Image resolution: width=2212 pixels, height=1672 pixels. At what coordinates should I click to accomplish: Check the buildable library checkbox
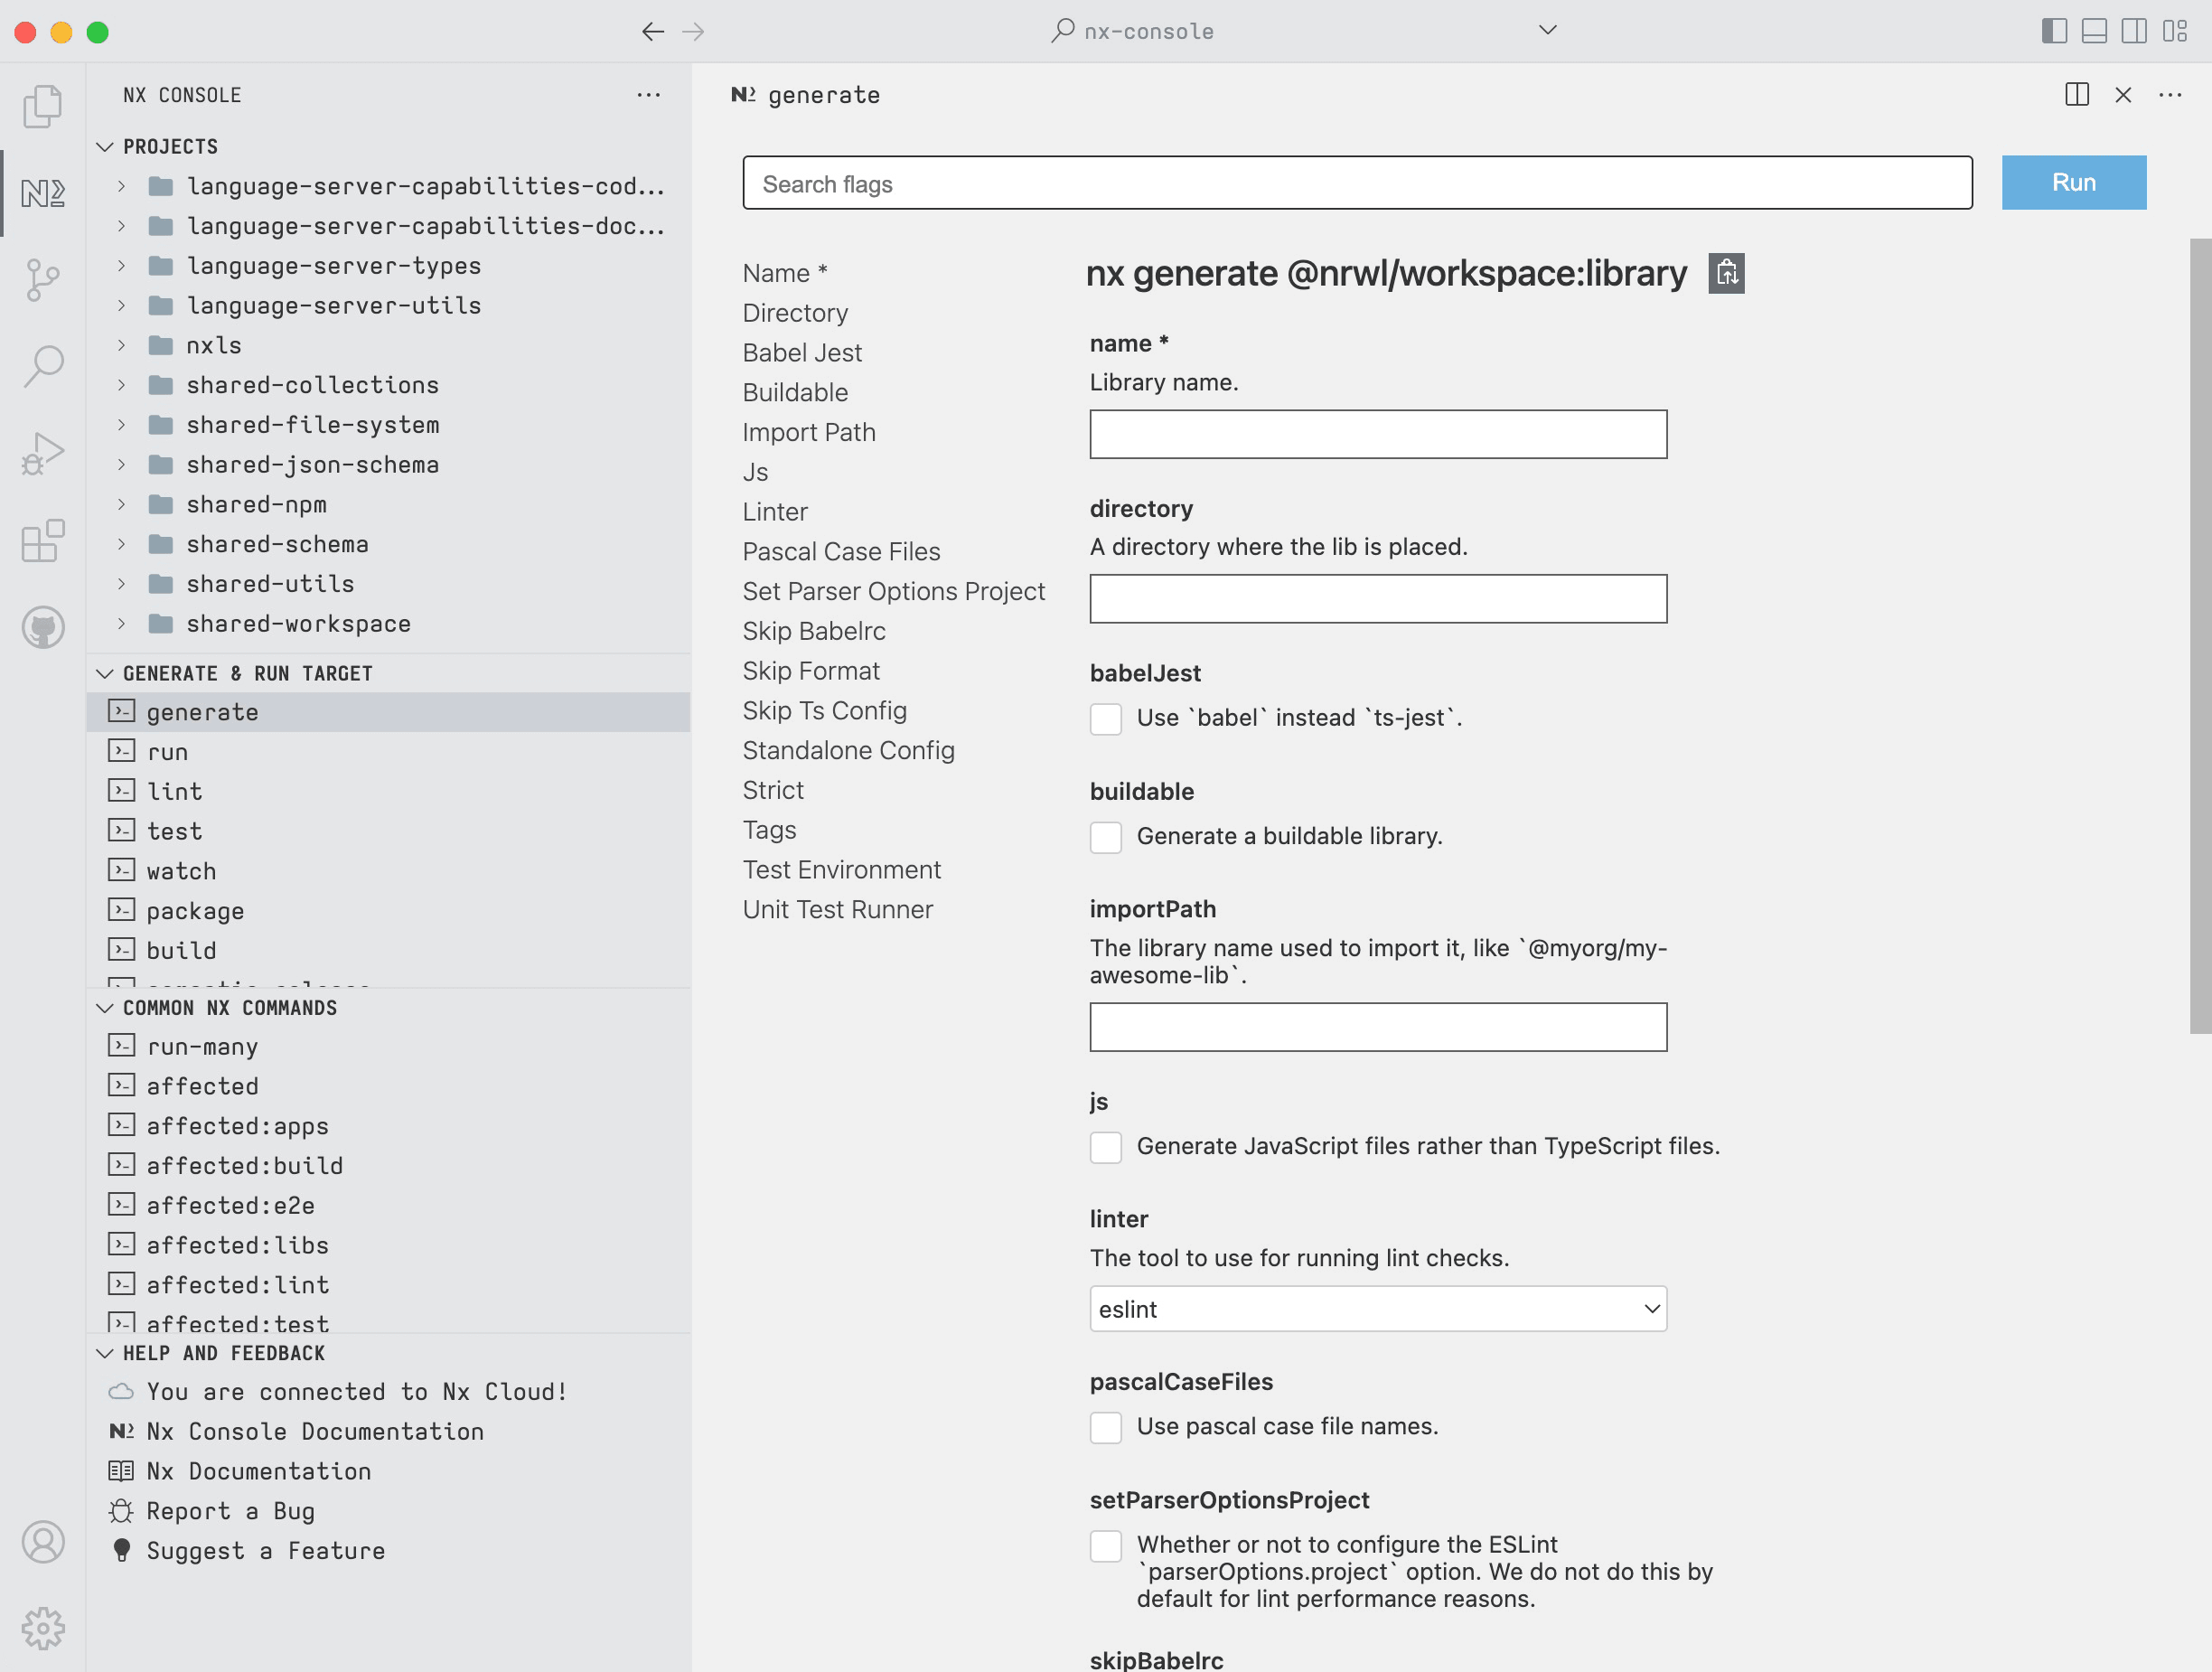pyautogui.click(x=1106, y=837)
